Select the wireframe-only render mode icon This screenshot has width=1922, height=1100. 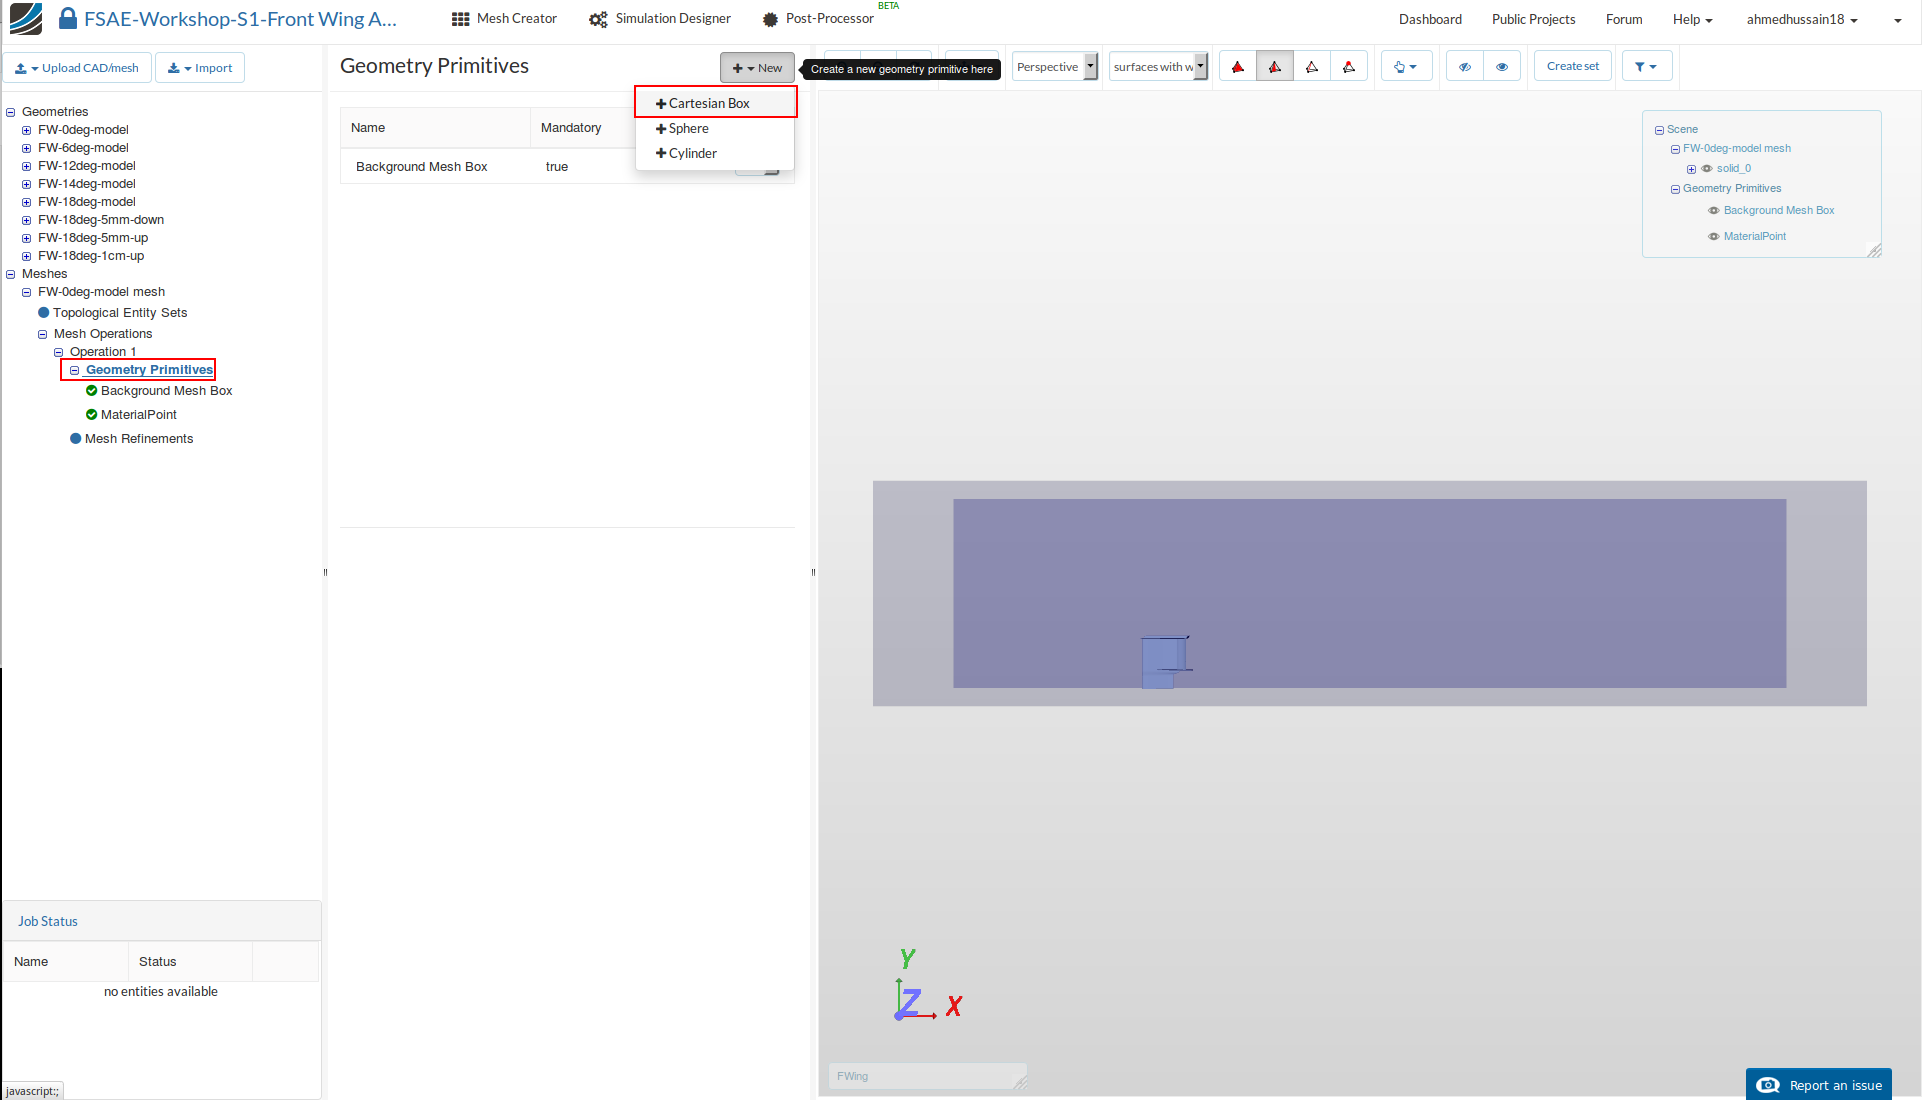point(1312,67)
